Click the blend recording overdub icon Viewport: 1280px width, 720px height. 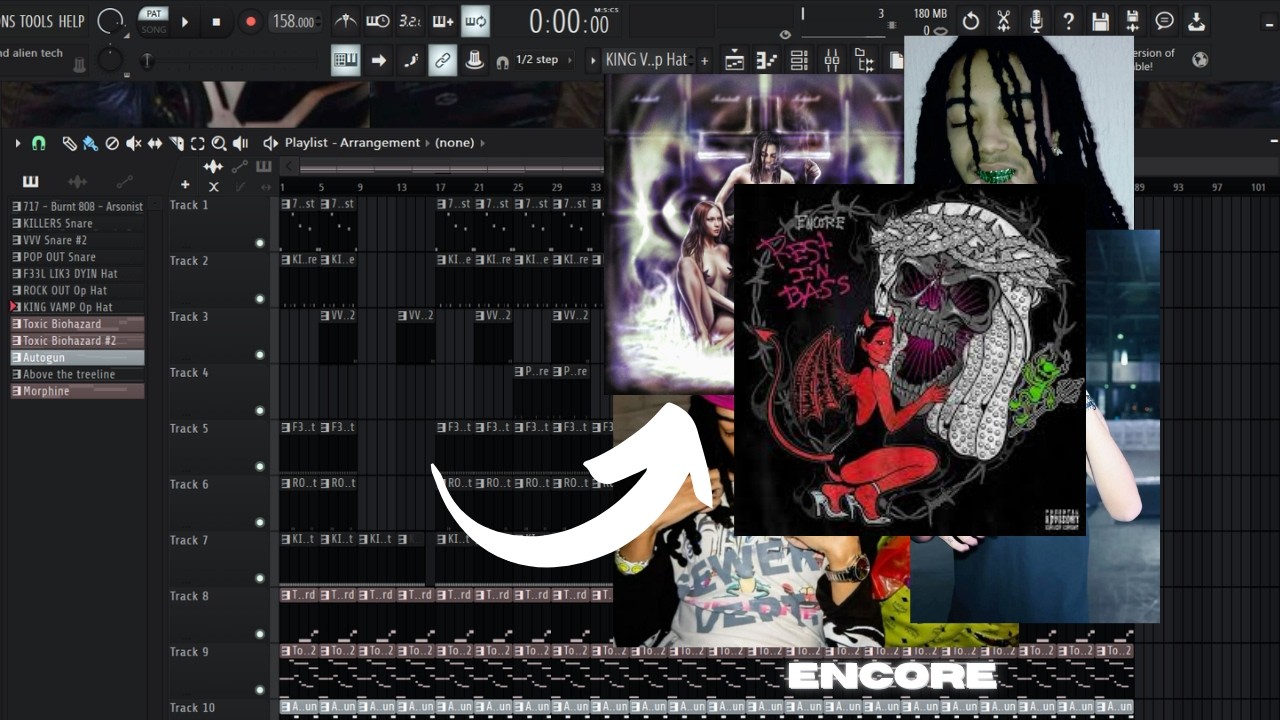click(x=442, y=21)
